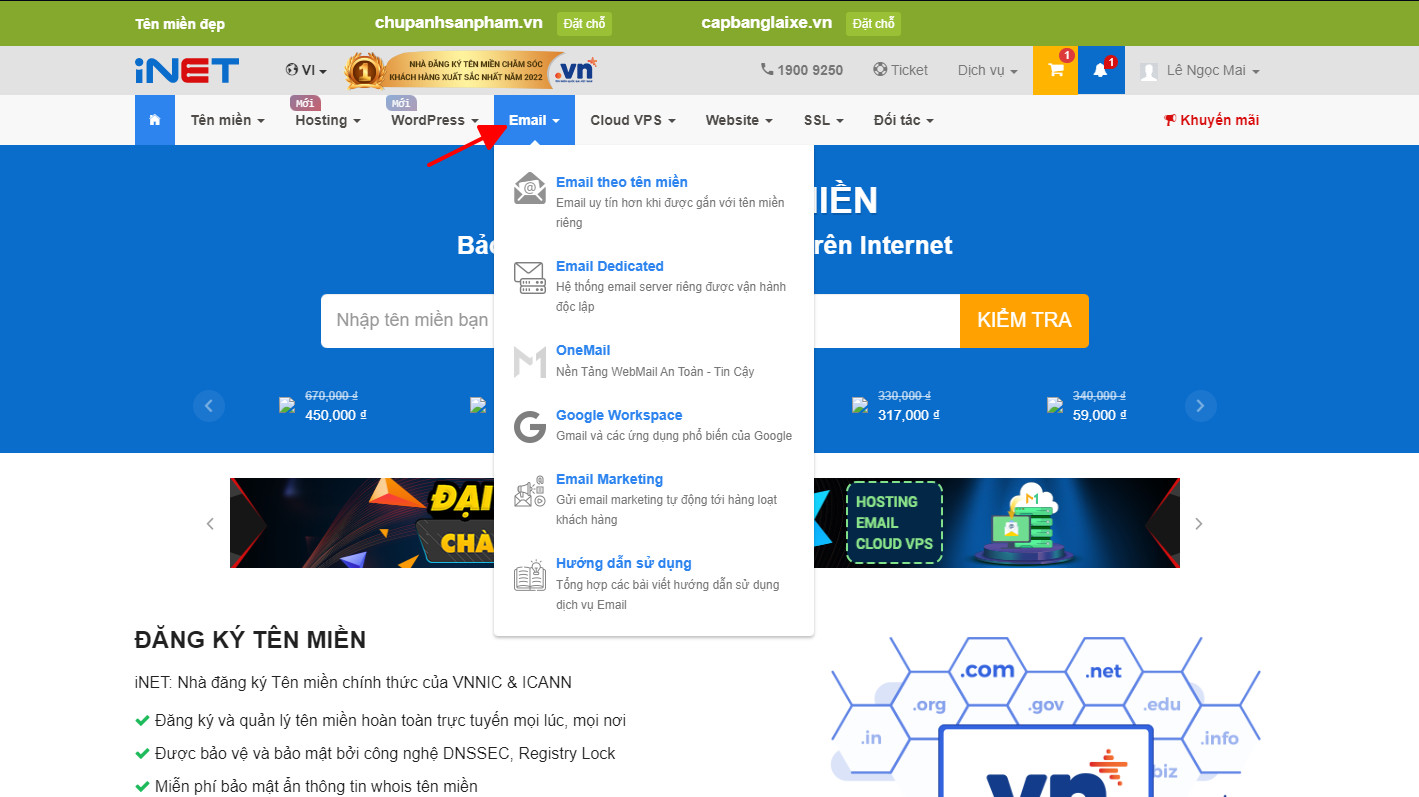The image size is (1419, 797).
Task: Click the Email theo tên miền mail icon
Action: [x=529, y=190]
